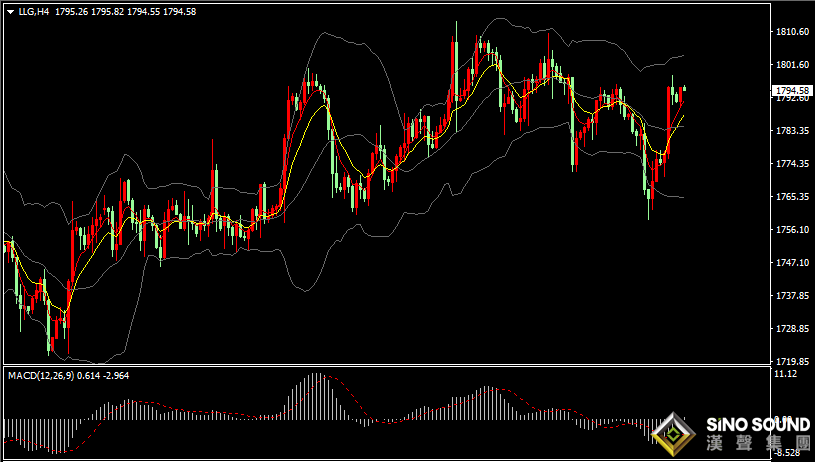The image size is (815, 462).
Task: Click the highlighted current price tag 1794.58 on axis
Action: coord(793,91)
